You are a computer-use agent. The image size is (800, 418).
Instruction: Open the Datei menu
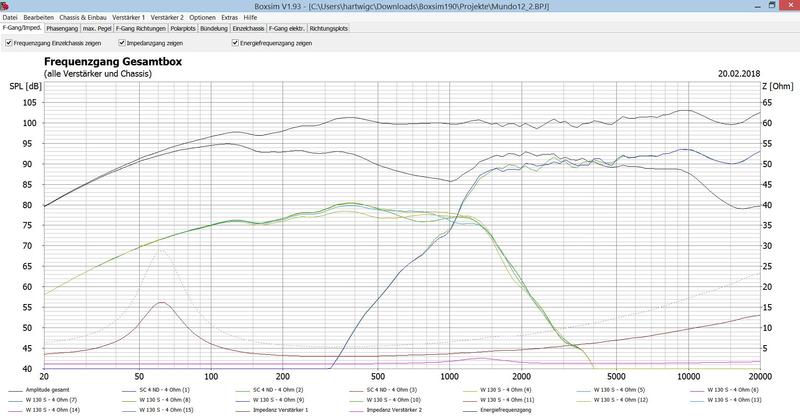pyautogui.click(x=10, y=17)
